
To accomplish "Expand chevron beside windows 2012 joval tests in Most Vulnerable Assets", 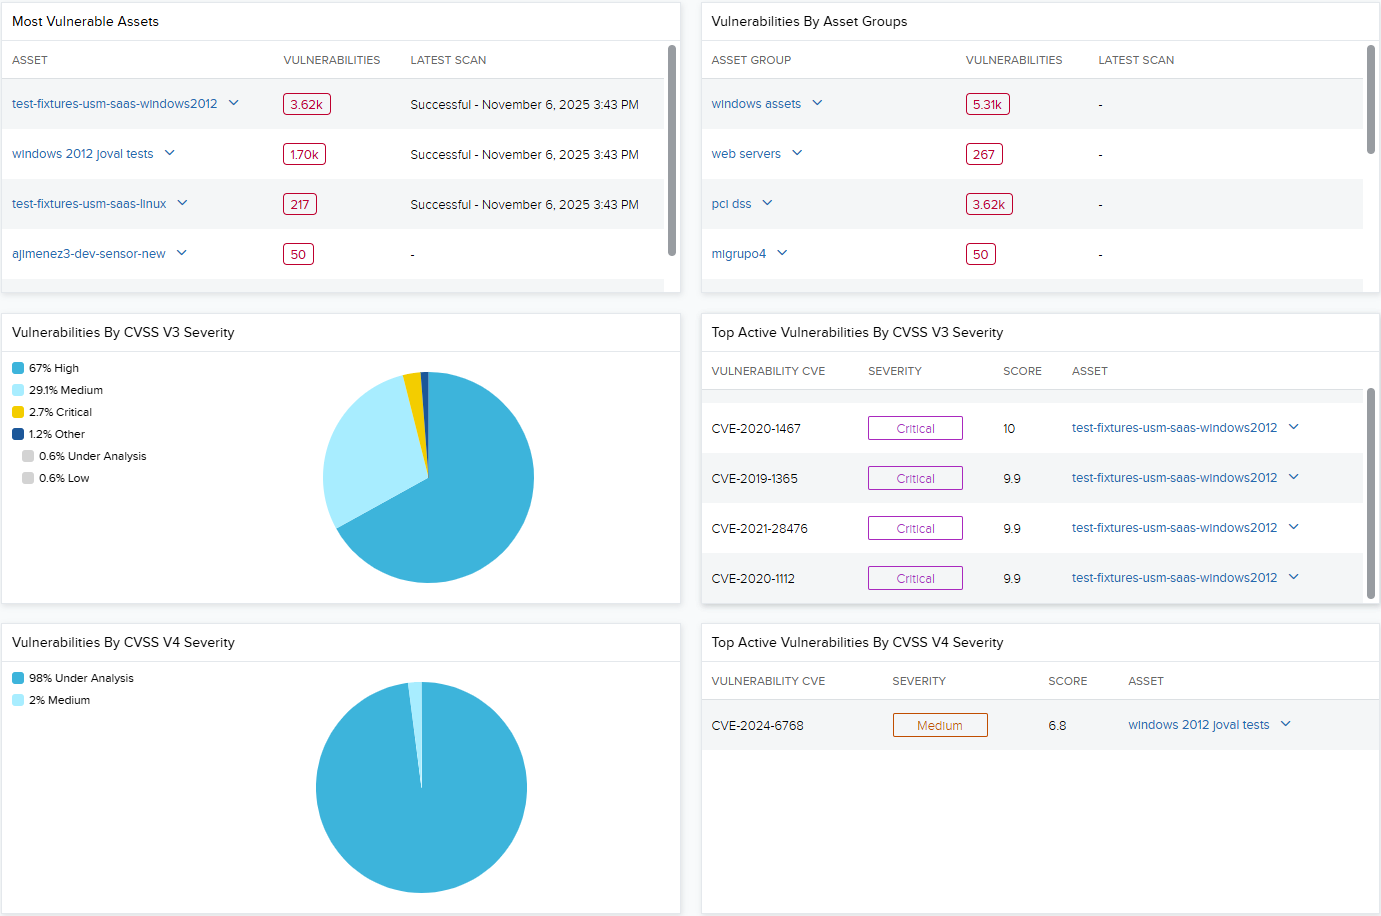I will [170, 153].
